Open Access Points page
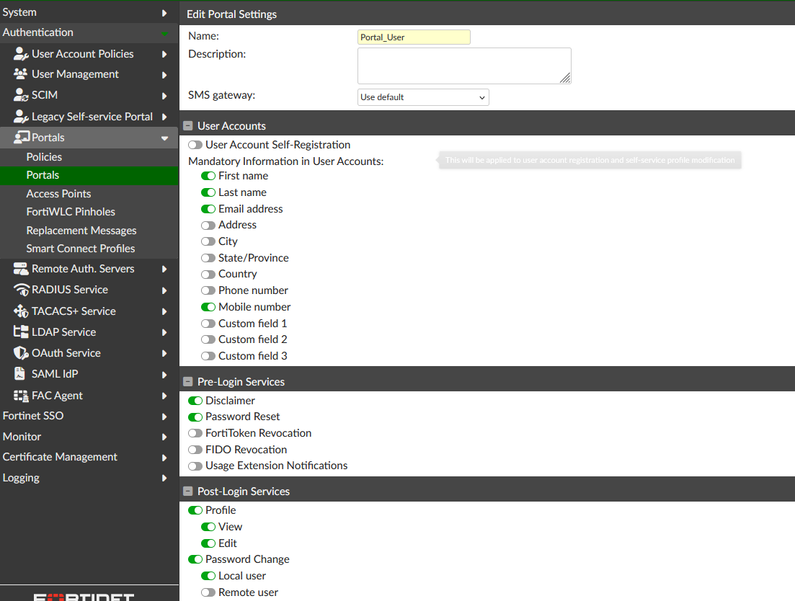The width and height of the screenshot is (795, 601). point(59,194)
